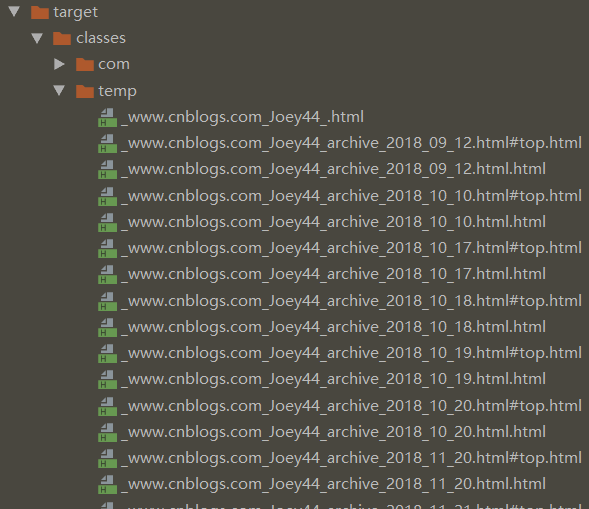Viewport: 589px width, 509px height.
Task: Click file icon of 2018_10_17.html.html
Action: pos(107,274)
